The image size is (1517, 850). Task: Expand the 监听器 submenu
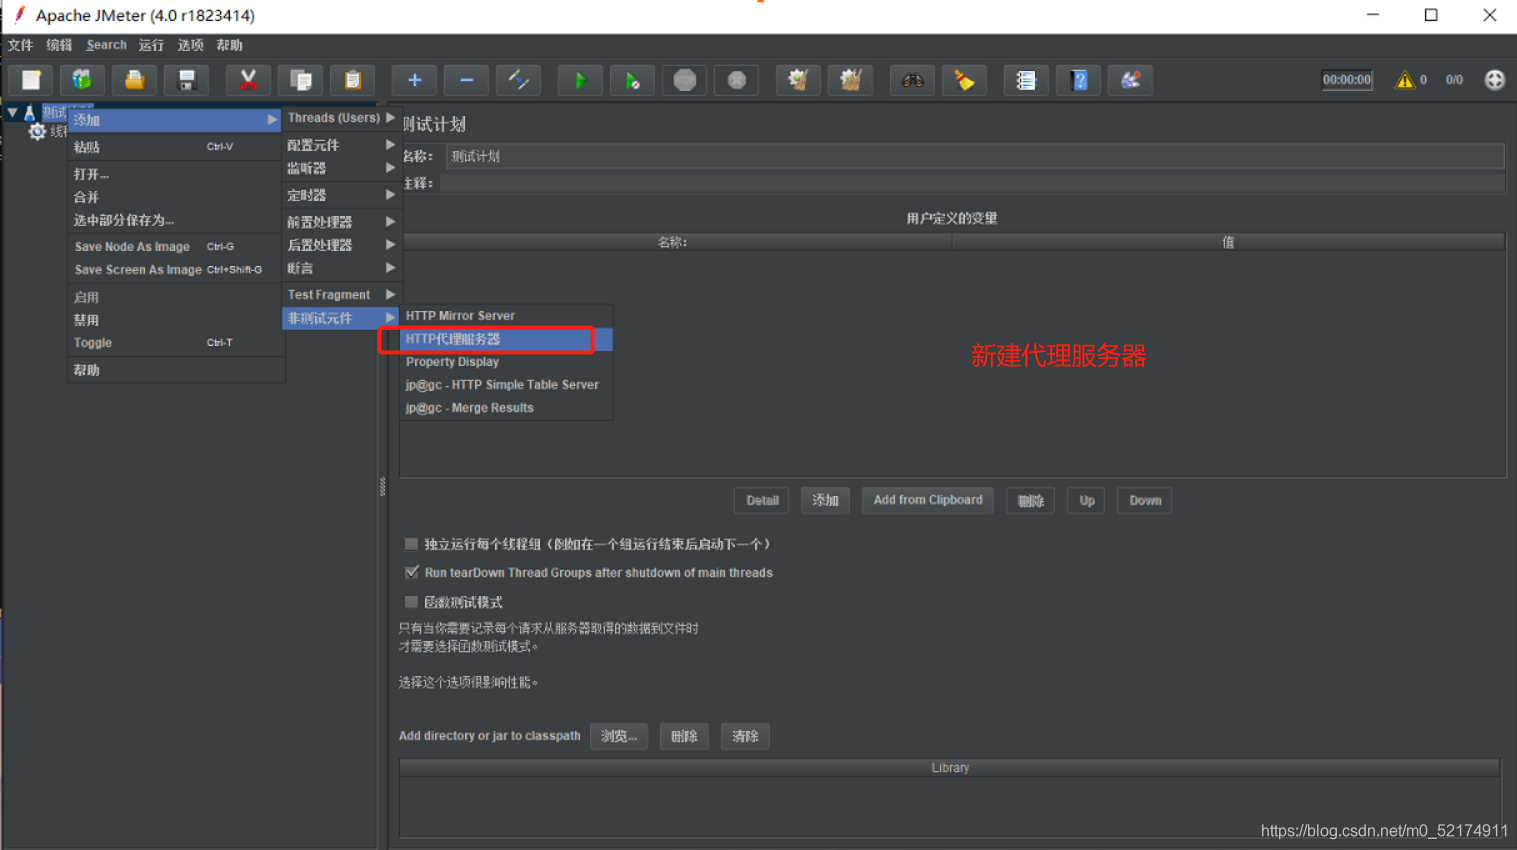coord(341,168)
